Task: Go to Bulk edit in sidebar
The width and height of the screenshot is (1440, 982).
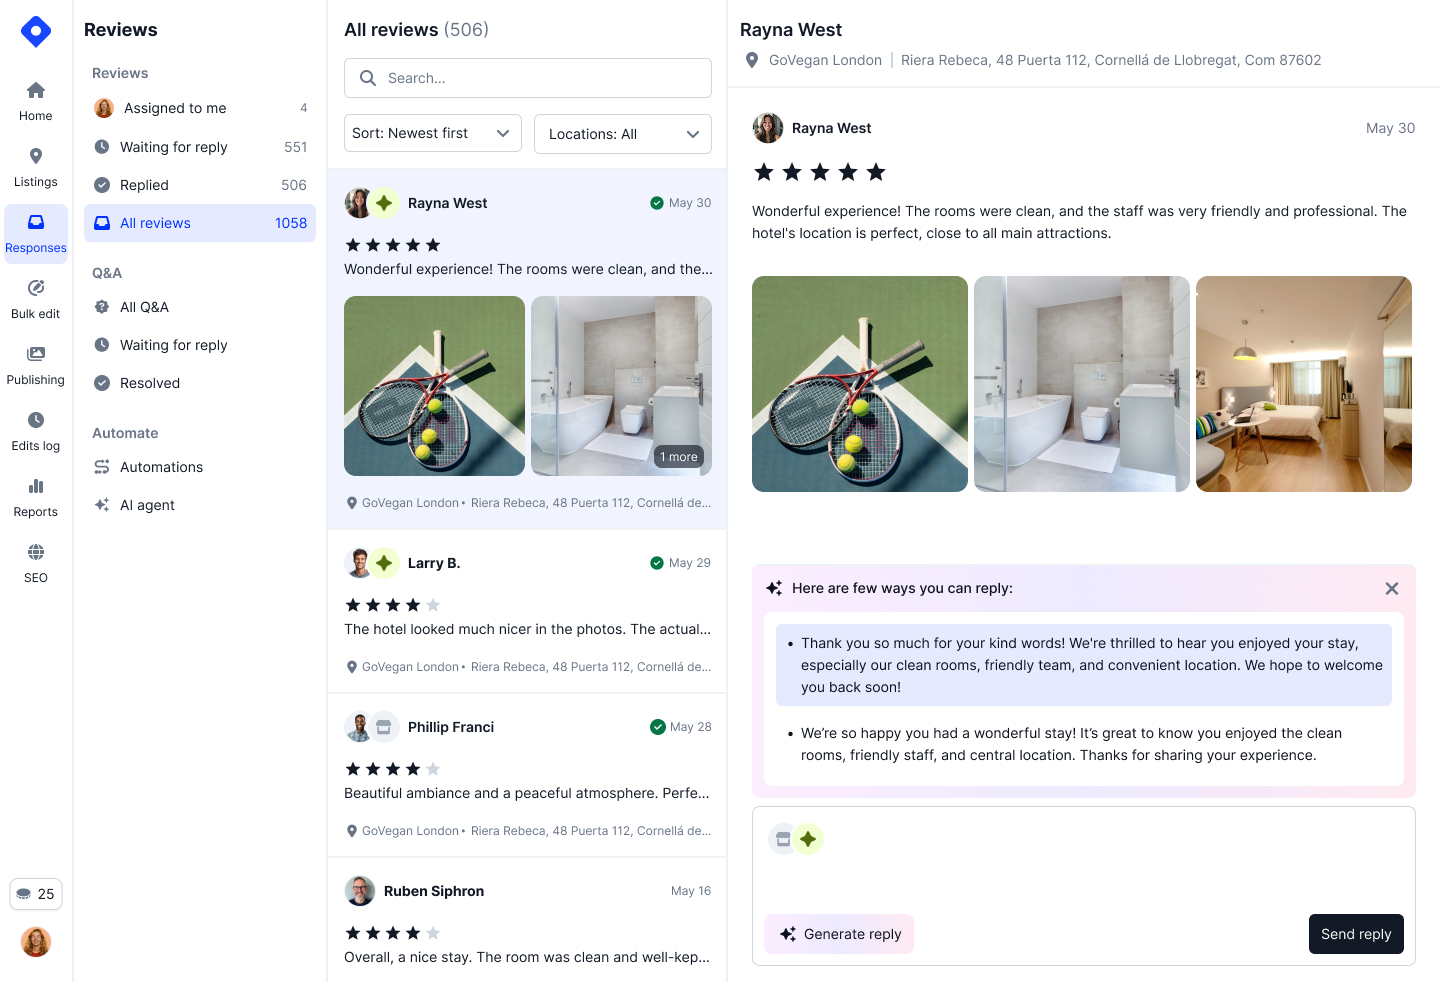Action: point(36,300)
